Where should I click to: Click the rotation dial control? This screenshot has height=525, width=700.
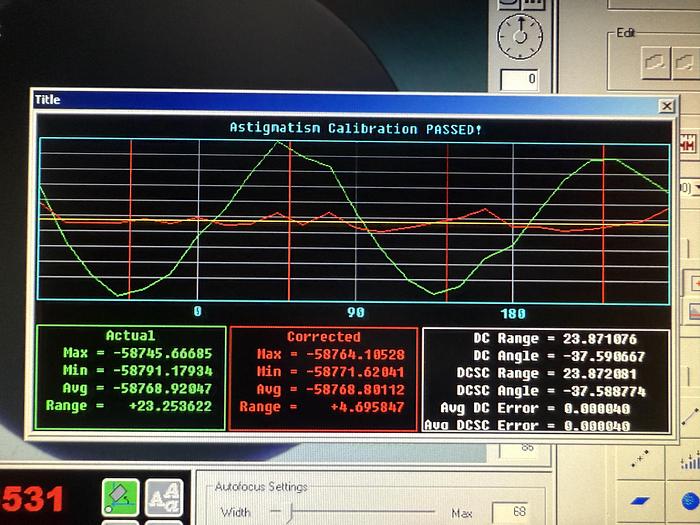[x=520, y=37]
